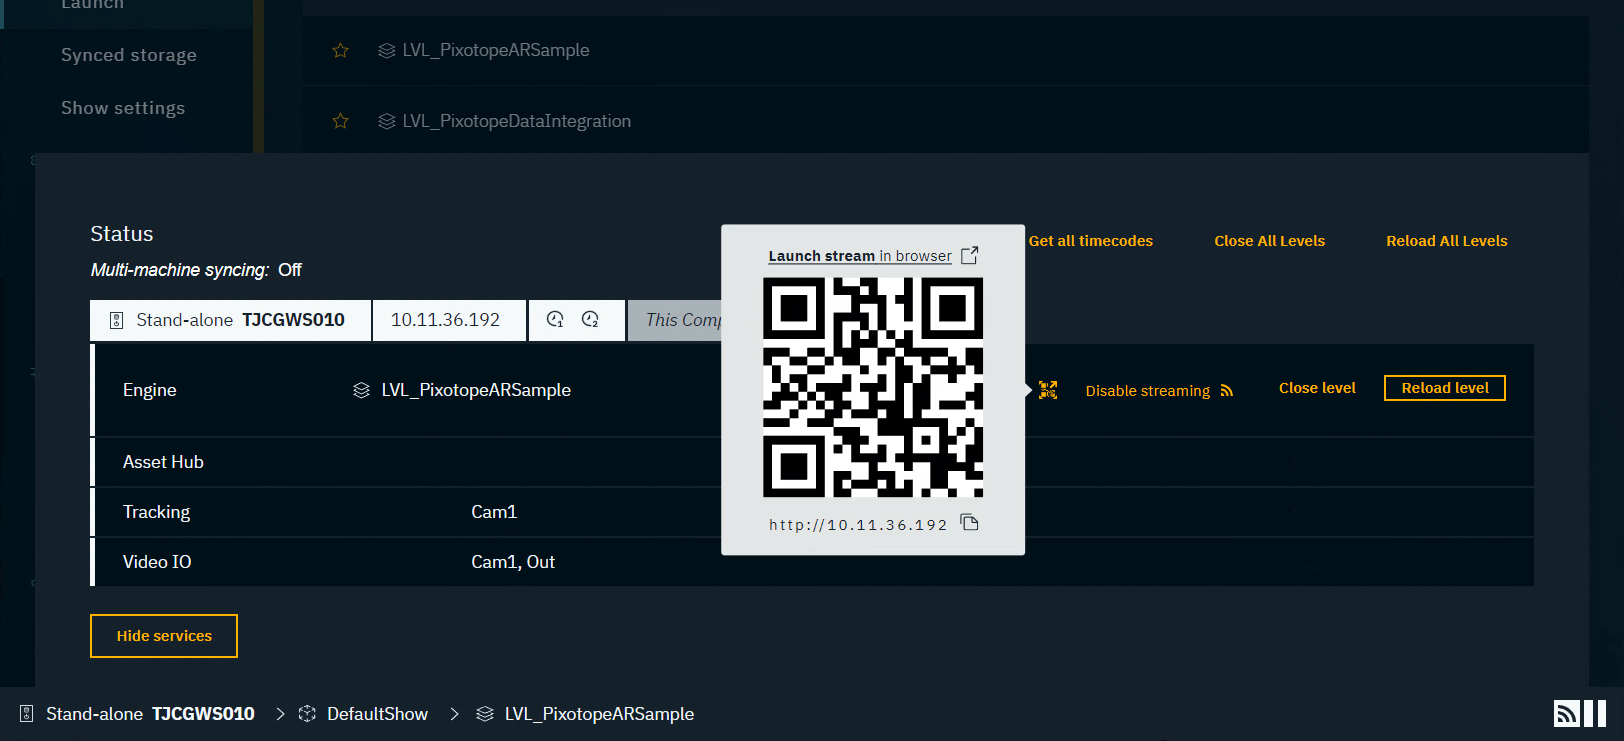This screenshot has width=1624, height=741.
Task: Open Show settings in the sidebar
Action: 123,108
